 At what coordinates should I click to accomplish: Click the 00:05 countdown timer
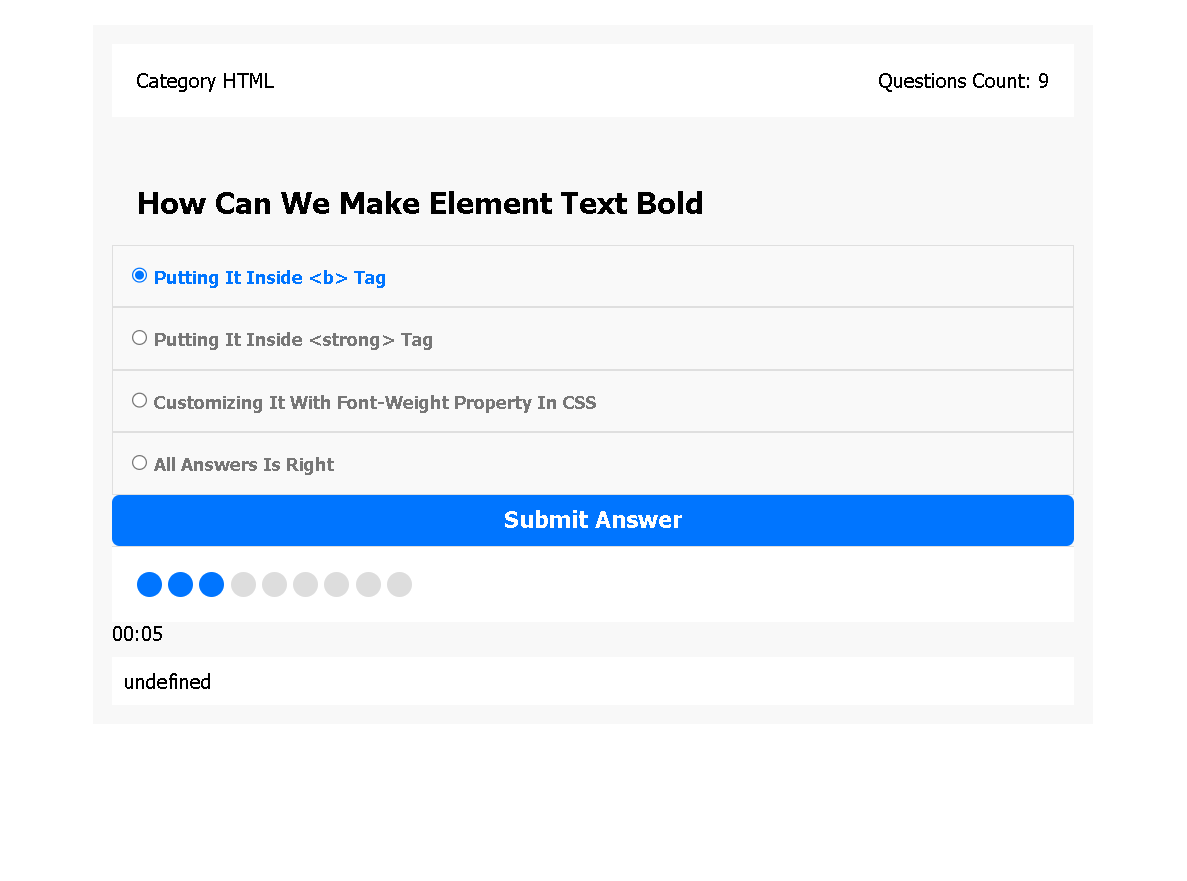(137, 634)
